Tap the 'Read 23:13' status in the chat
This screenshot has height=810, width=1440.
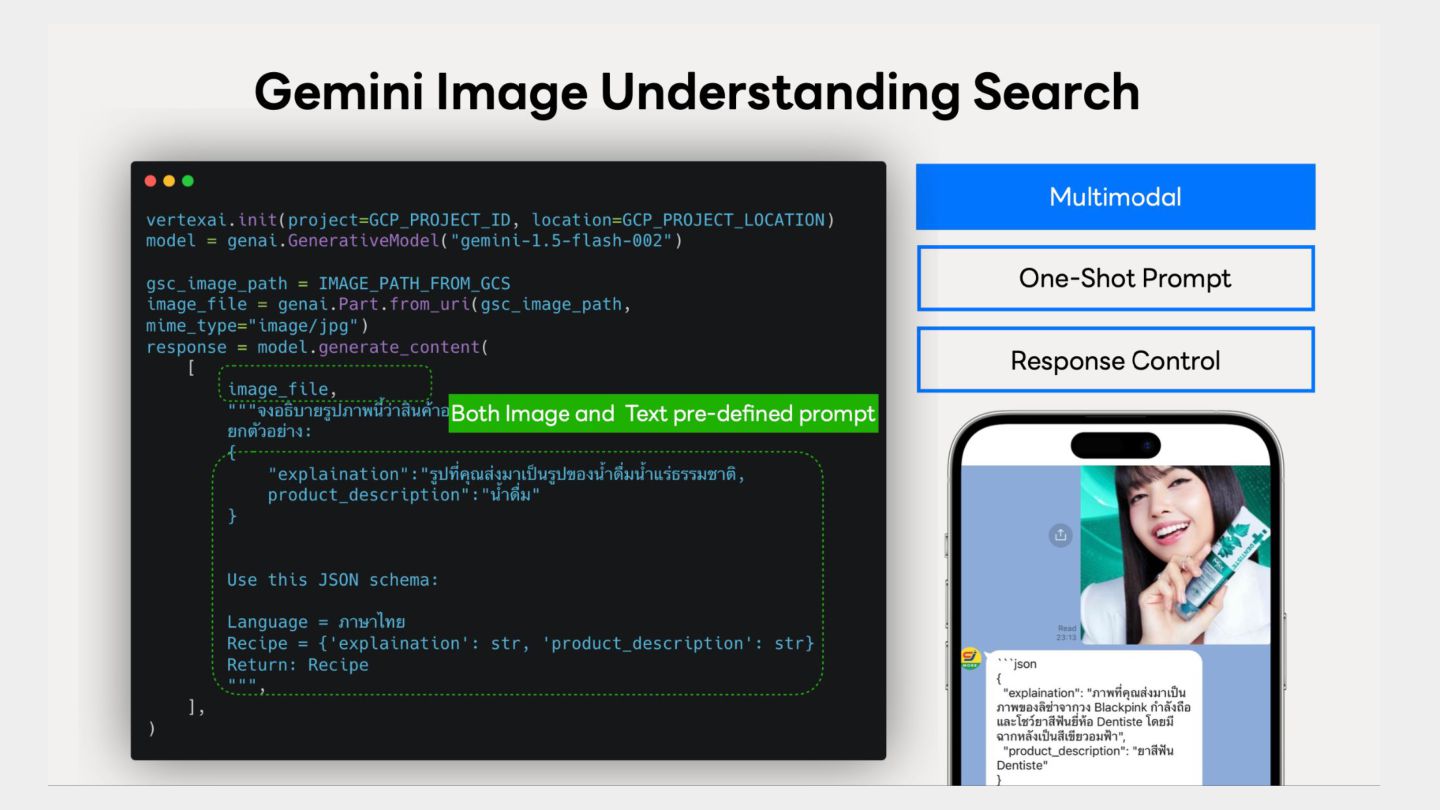click(1066, 633)
